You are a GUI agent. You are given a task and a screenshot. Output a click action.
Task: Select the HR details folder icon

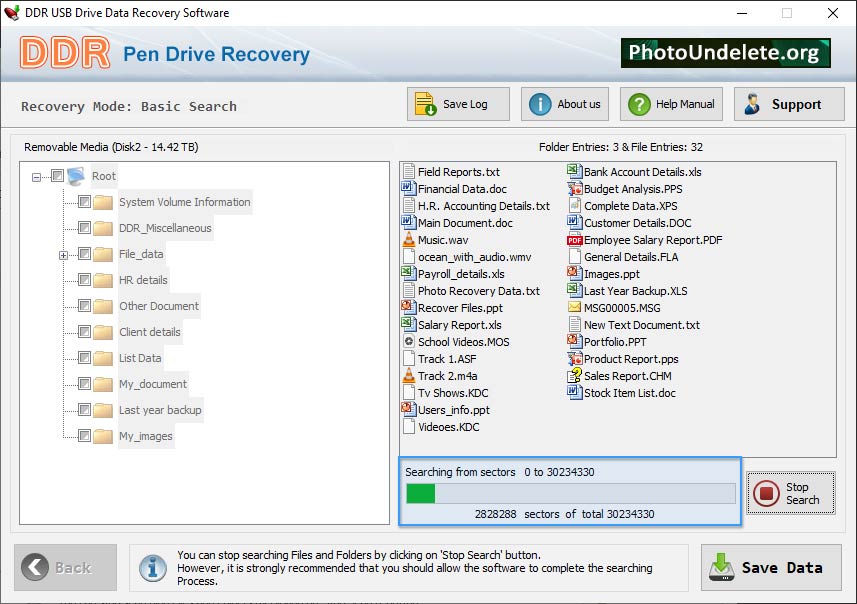click(103, 280)
